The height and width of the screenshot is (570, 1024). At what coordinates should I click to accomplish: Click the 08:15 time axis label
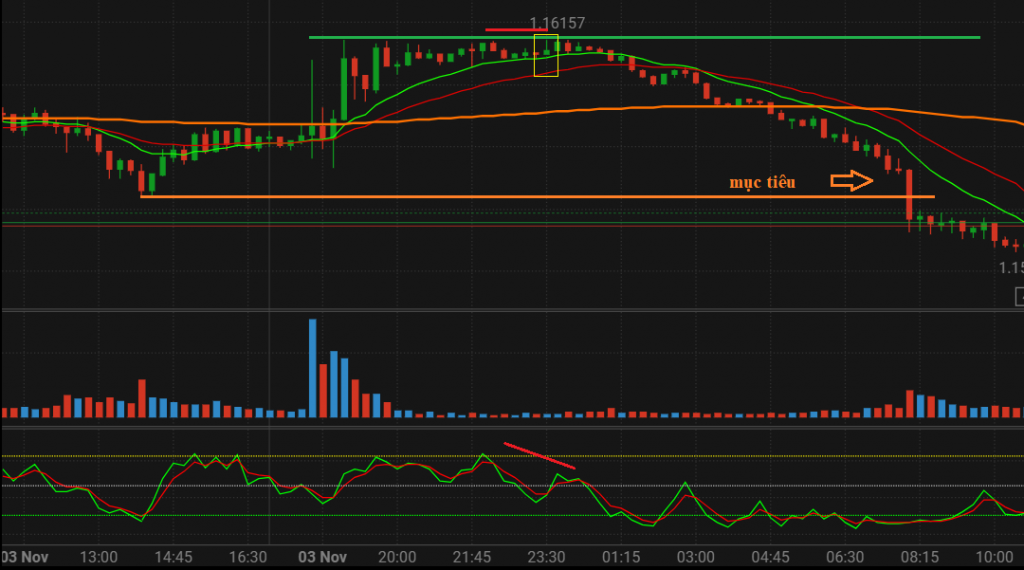(920, 557)
